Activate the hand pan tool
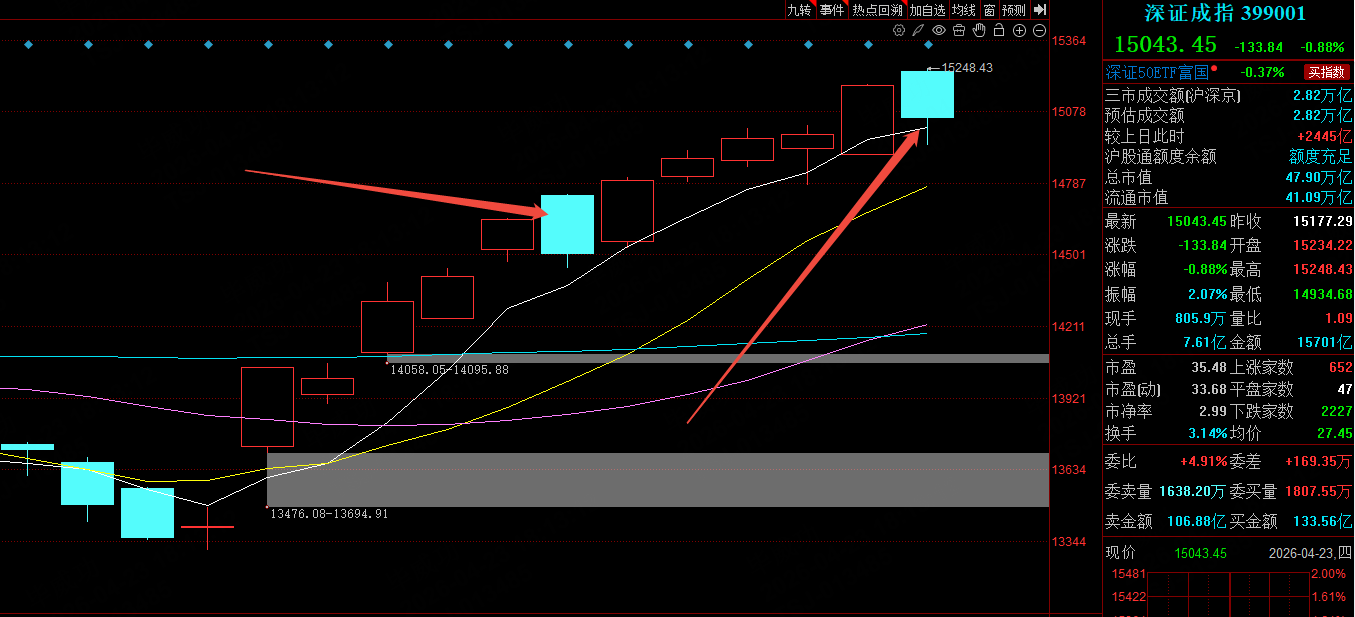The height and width of the screenshot is (617, 1355). coord(979,30)
